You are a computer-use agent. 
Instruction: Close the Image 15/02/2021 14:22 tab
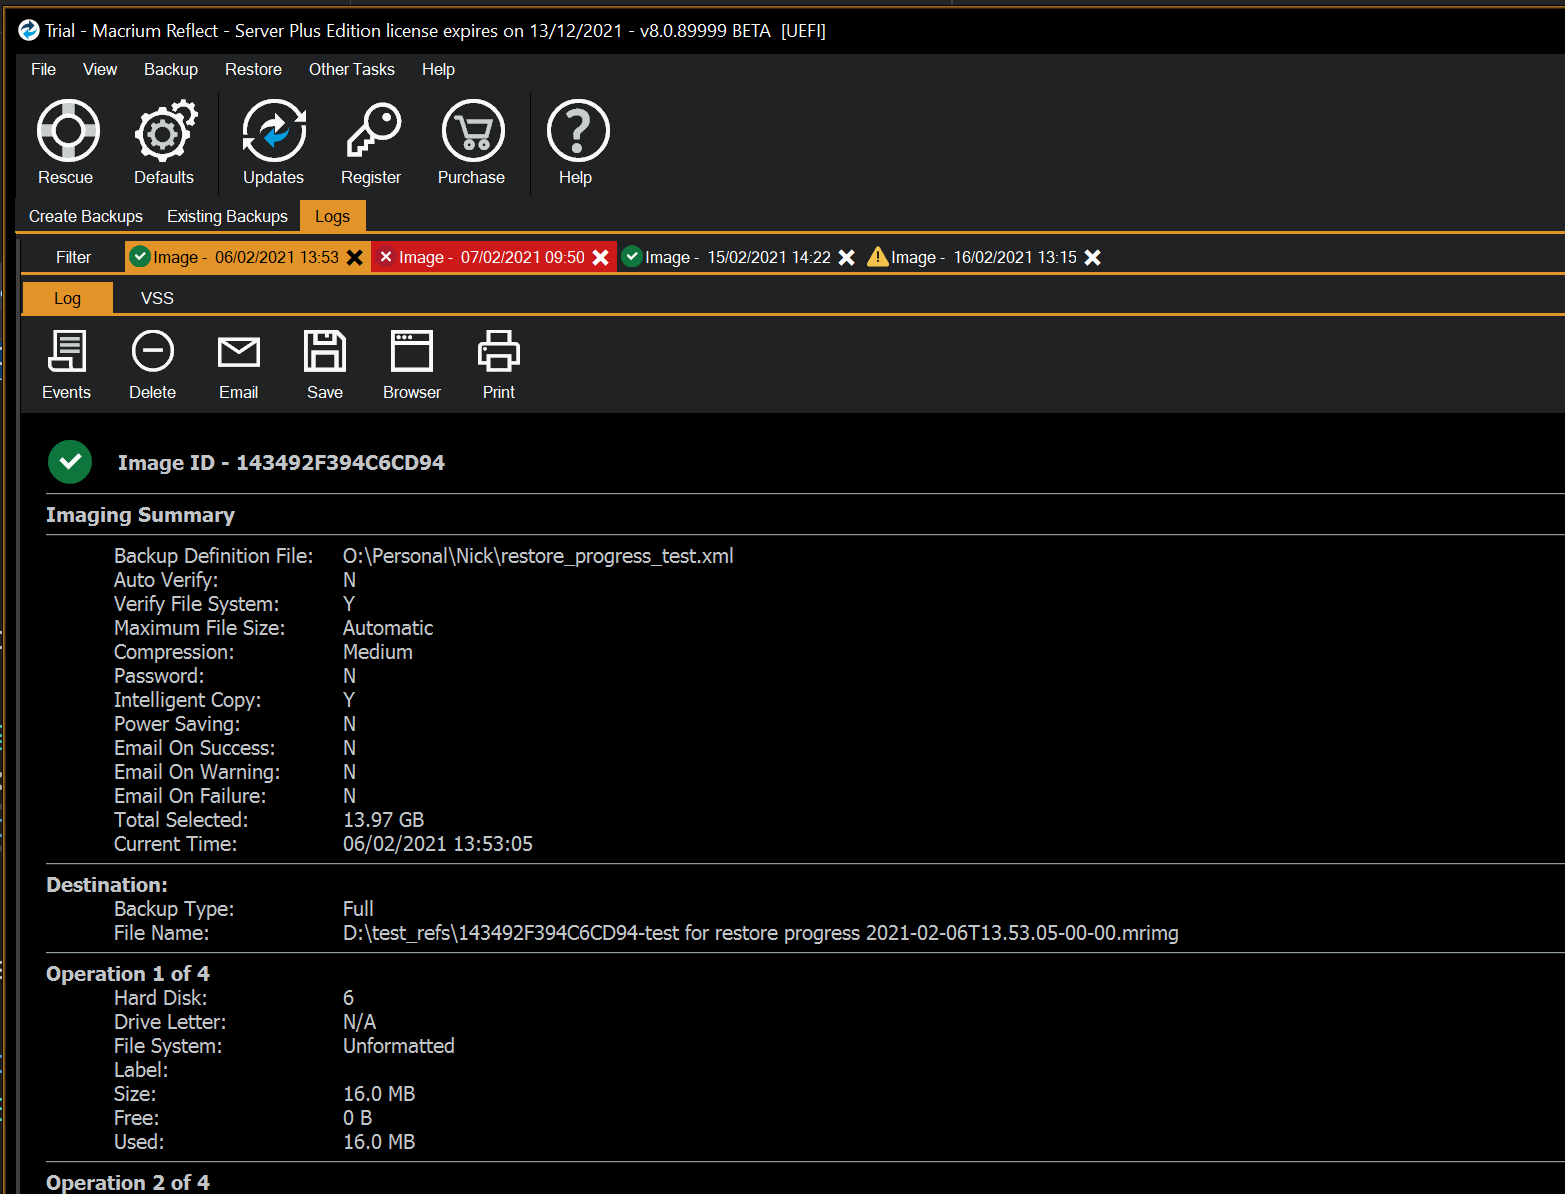[847, 257]
